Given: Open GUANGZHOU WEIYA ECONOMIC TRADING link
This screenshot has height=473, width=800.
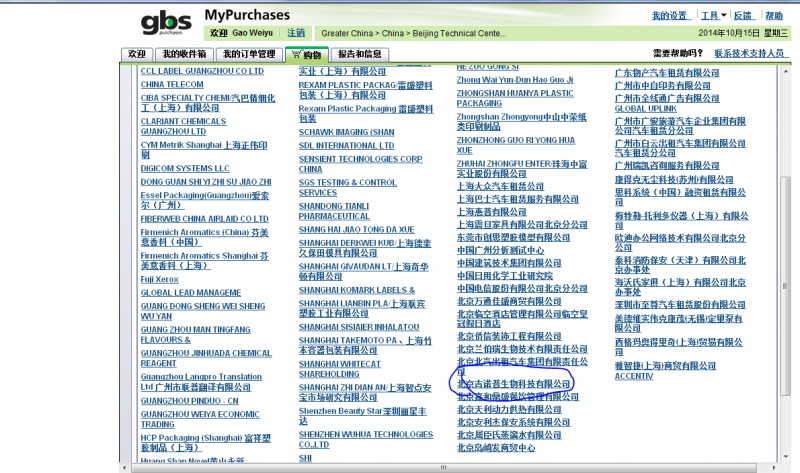Looking at the screenshot, I should [200, 419].
